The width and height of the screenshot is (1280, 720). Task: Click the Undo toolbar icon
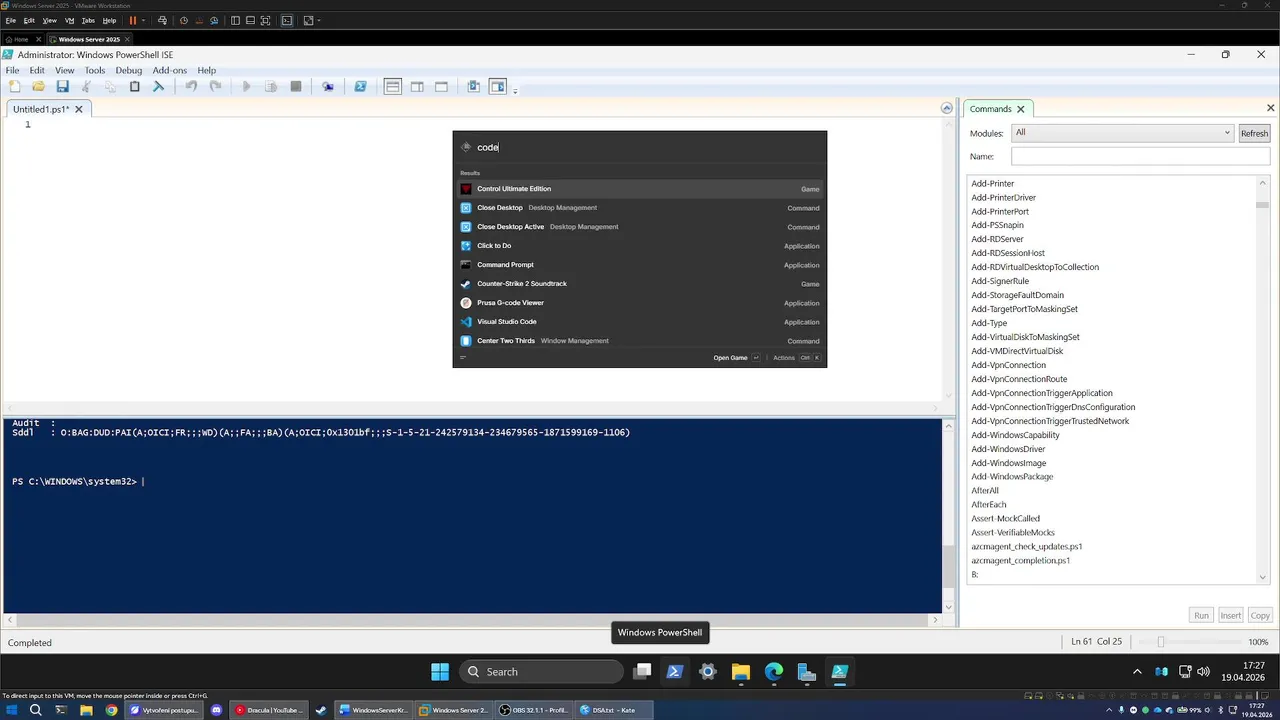point(191,87)
